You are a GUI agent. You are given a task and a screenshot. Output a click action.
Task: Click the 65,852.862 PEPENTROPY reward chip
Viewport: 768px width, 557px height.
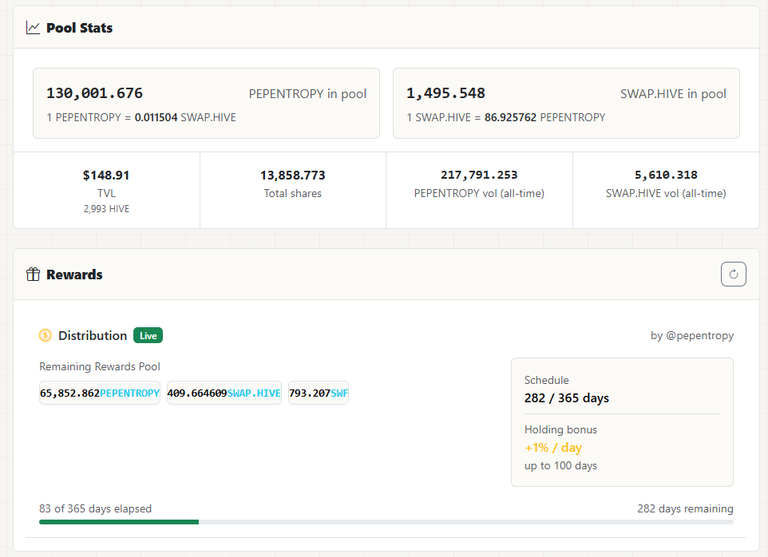tap(99, 393)
